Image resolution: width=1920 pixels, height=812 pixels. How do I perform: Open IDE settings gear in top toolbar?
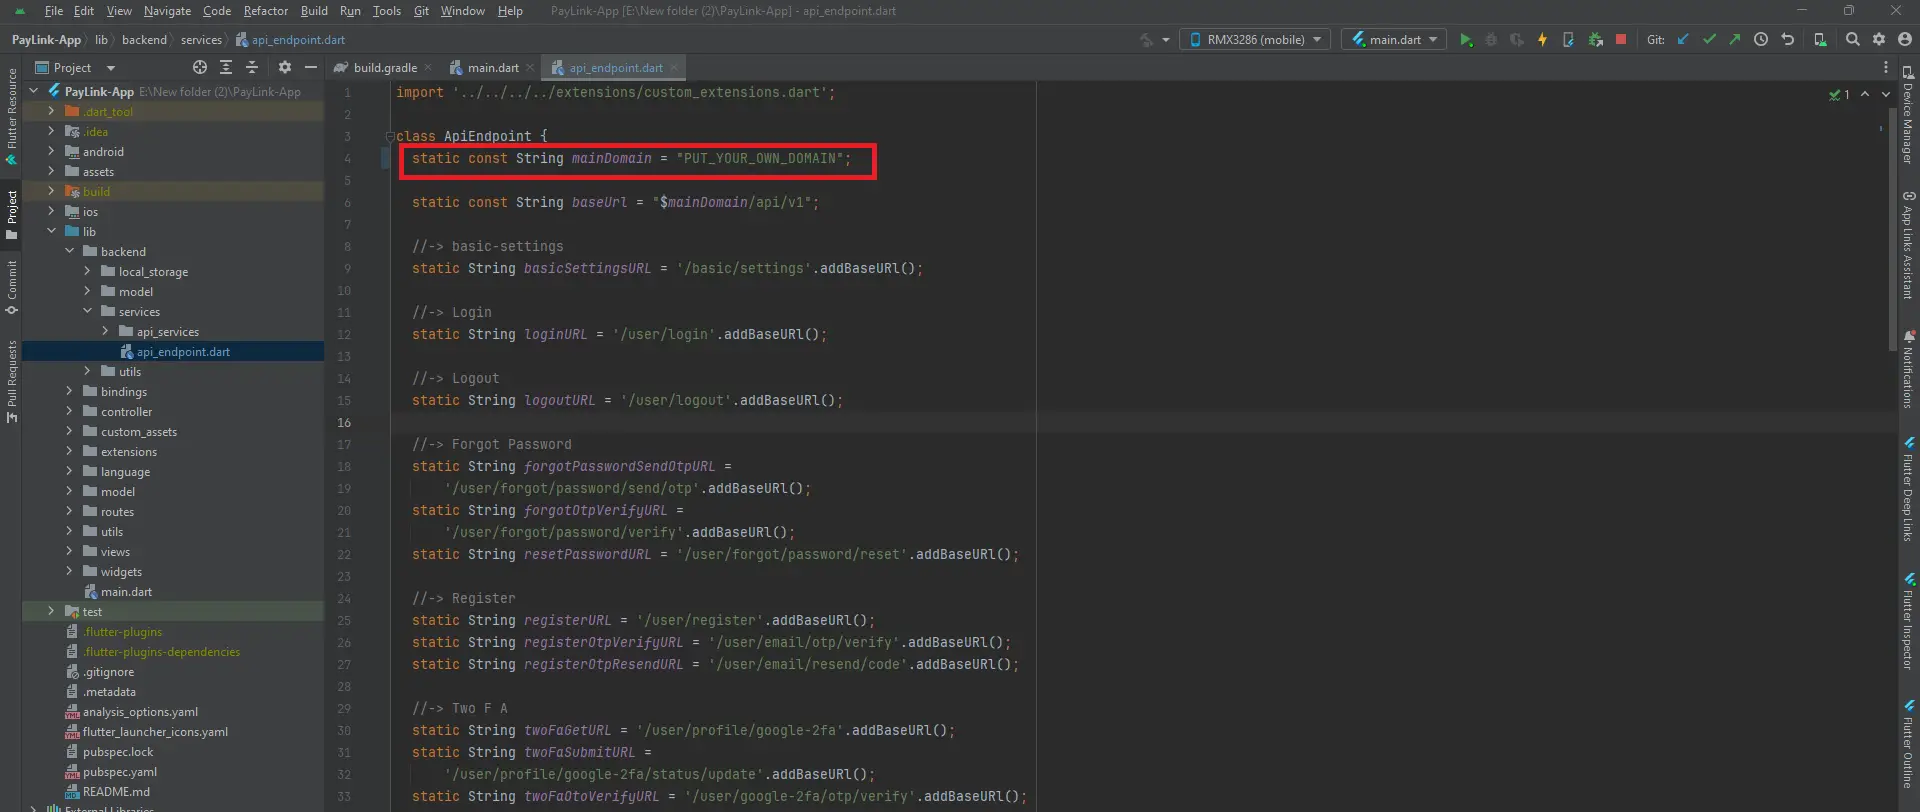(x=1879, y=40)
